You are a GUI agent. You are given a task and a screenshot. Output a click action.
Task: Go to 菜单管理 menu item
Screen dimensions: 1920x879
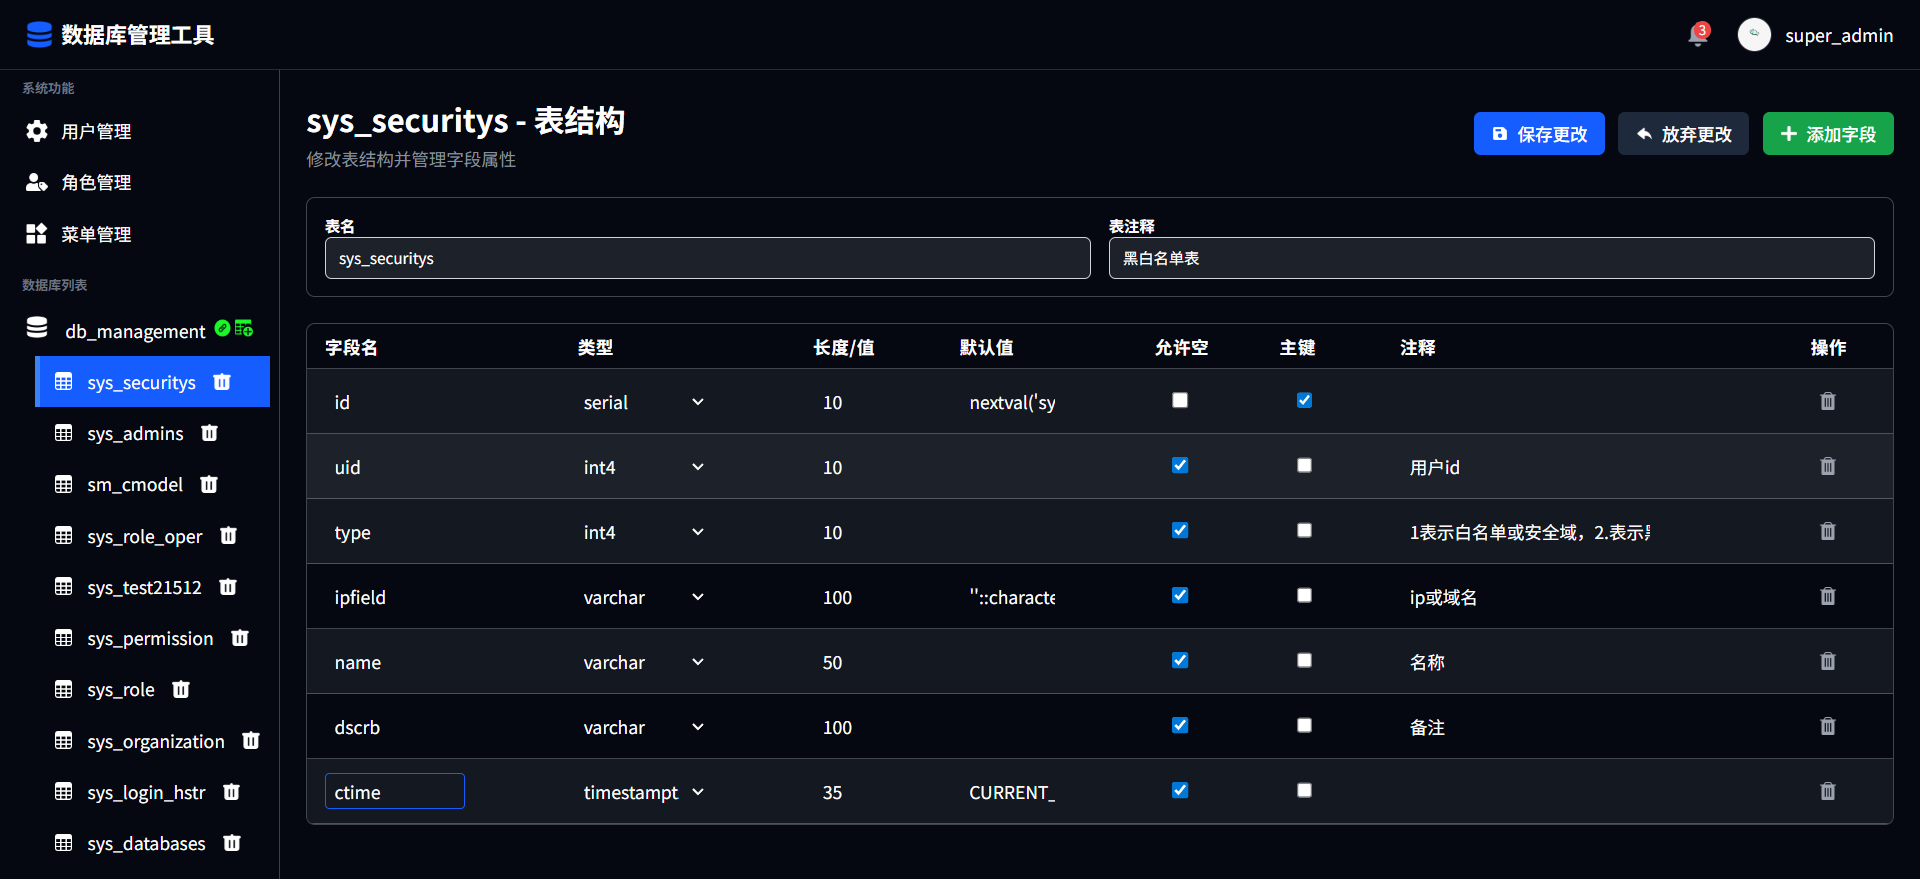[96, 234]
